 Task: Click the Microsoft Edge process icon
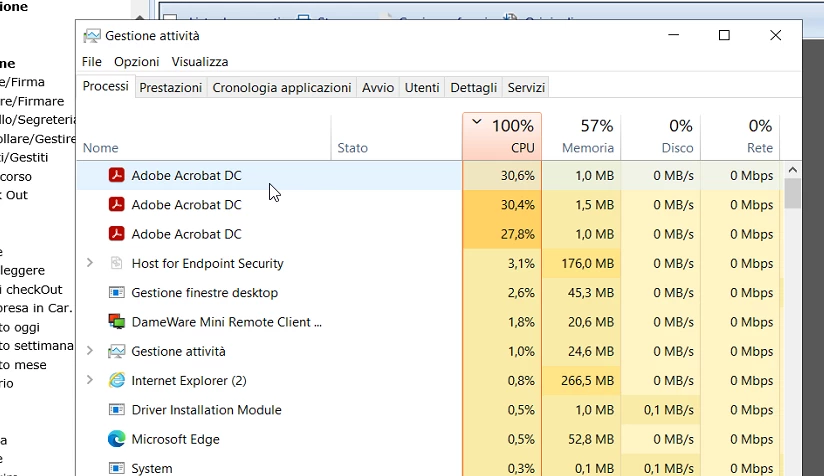tap(117, 439)
